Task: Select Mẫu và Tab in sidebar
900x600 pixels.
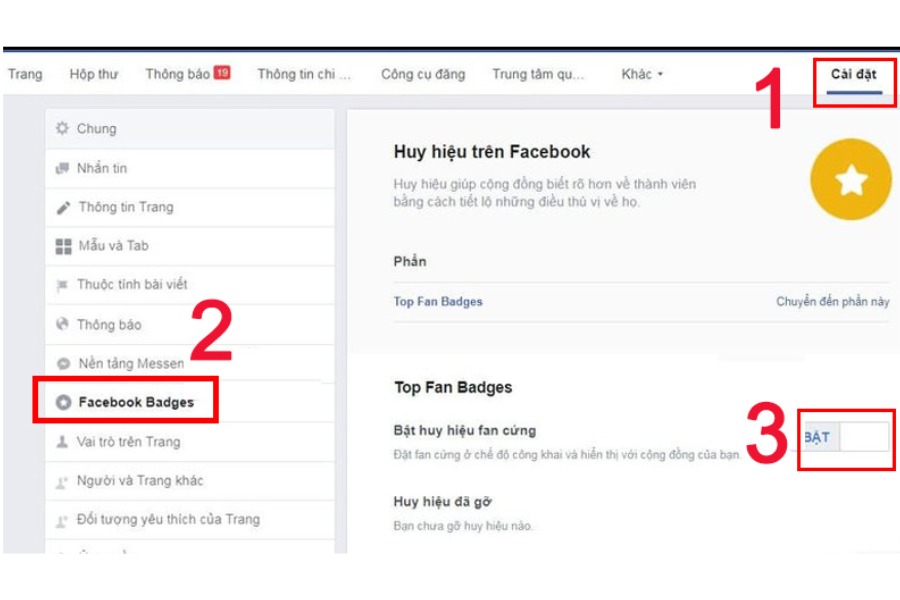Action: [x=189, y=246]
